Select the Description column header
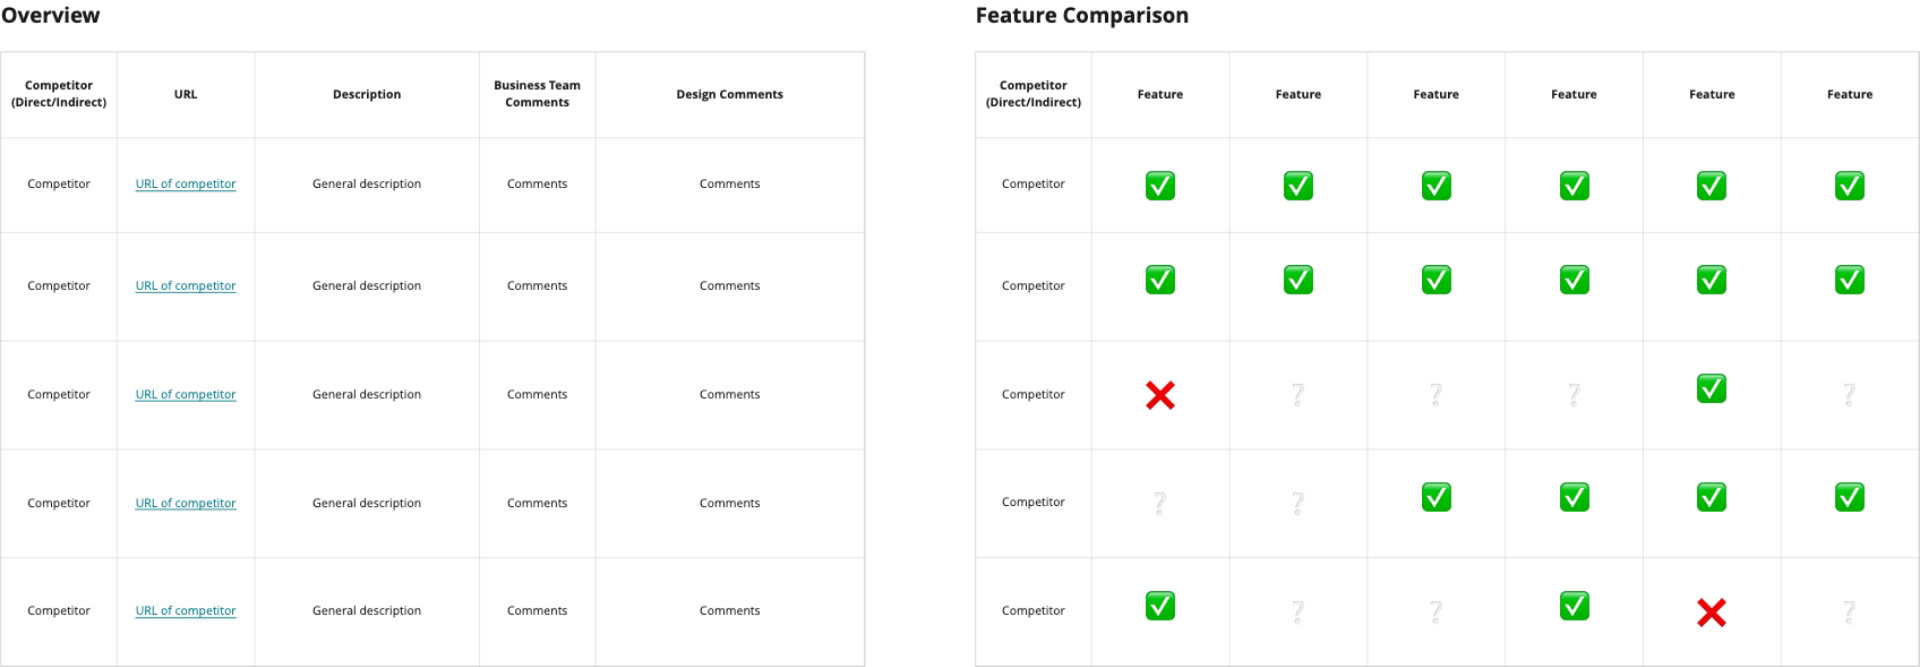Screen dimensions: 1920x667 click(367, 94)
